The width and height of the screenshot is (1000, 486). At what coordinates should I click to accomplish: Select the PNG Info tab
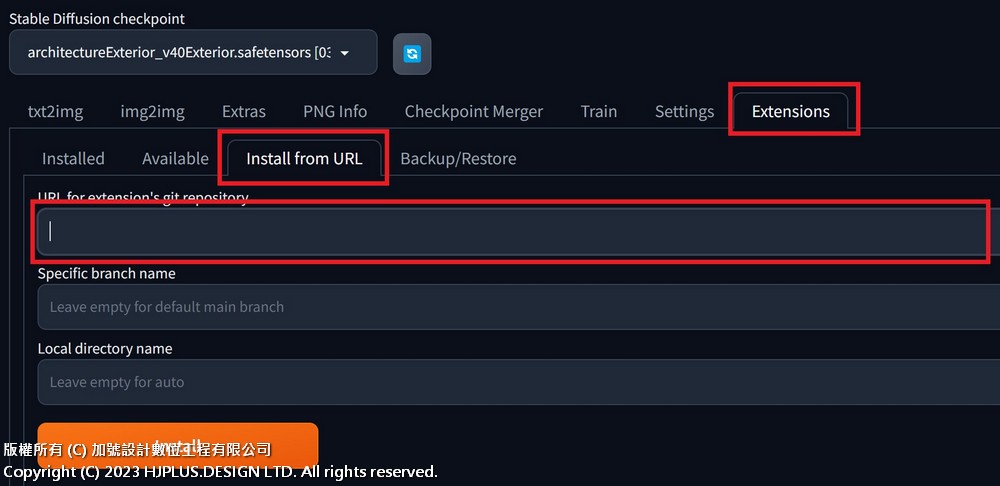pyautogui.click(x=335, y=111)
